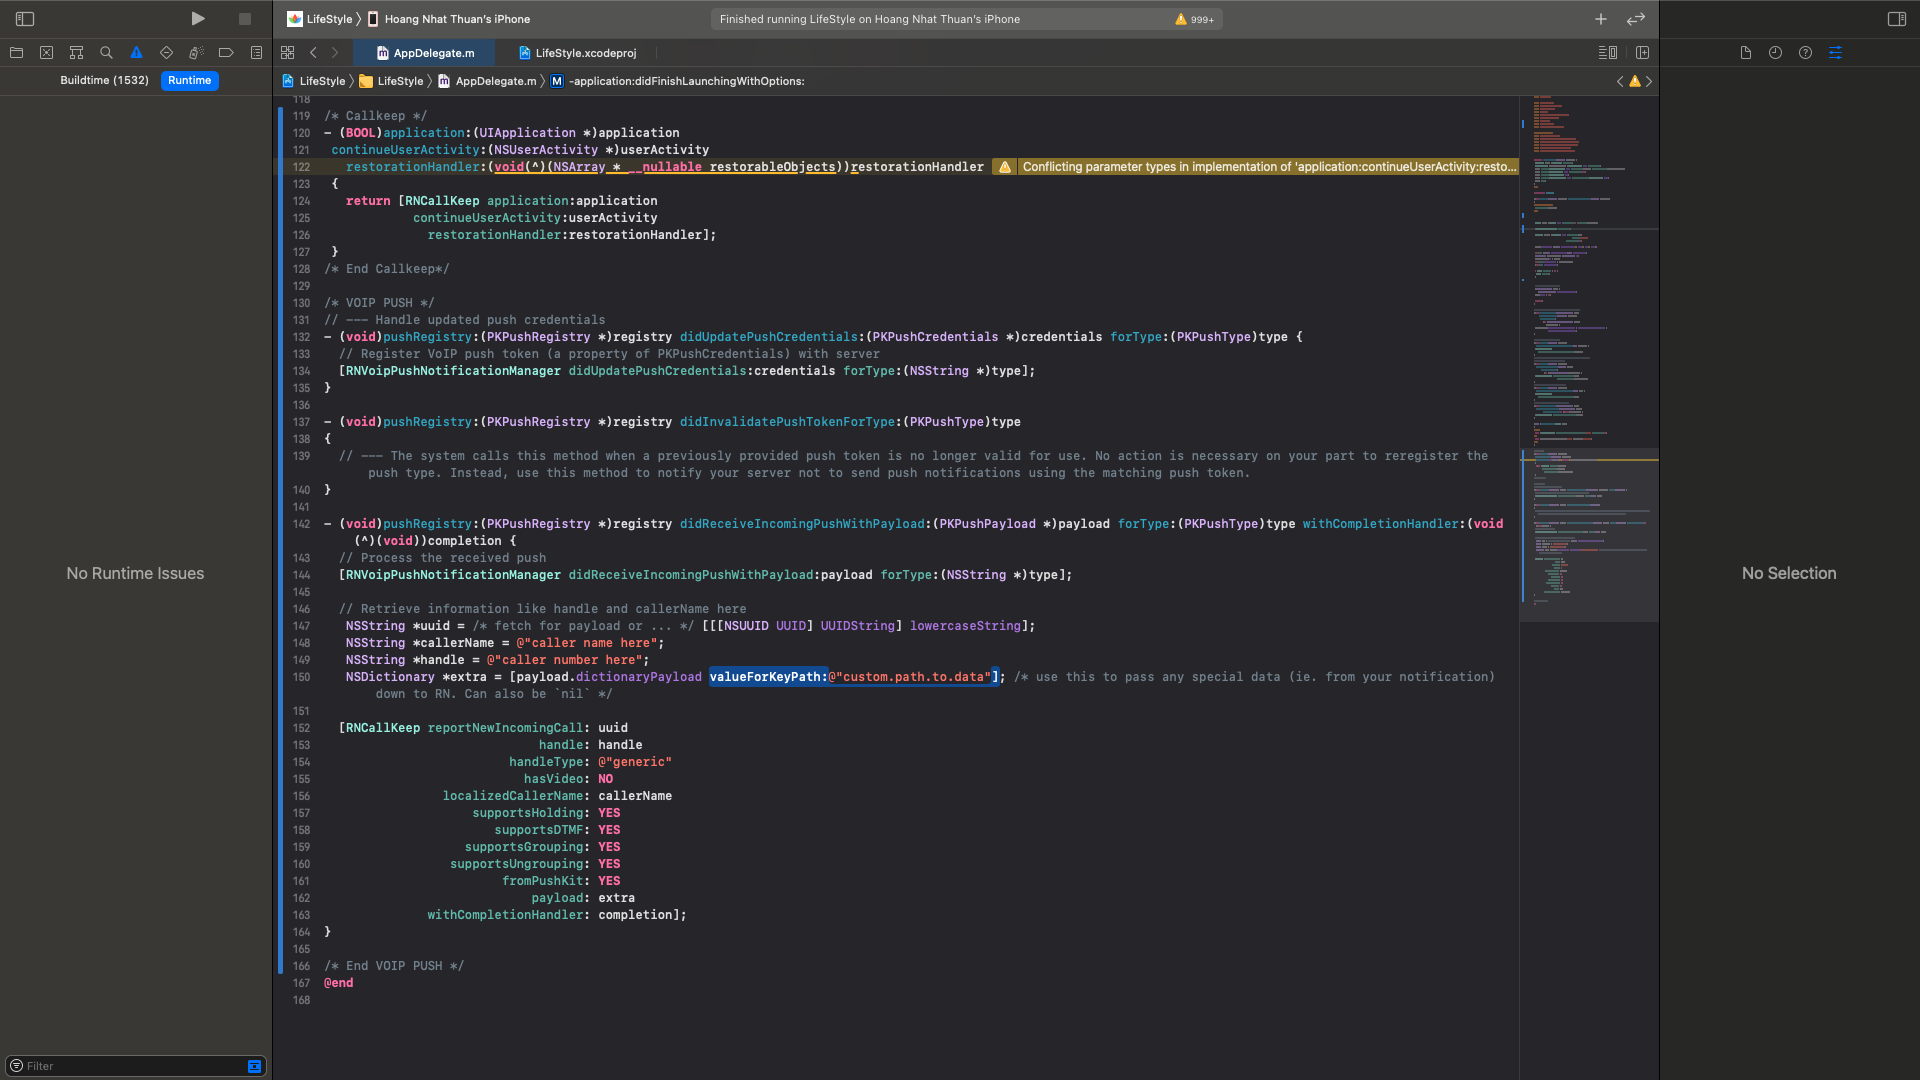Toggle the left navigator sidebar

click(25, 19)
